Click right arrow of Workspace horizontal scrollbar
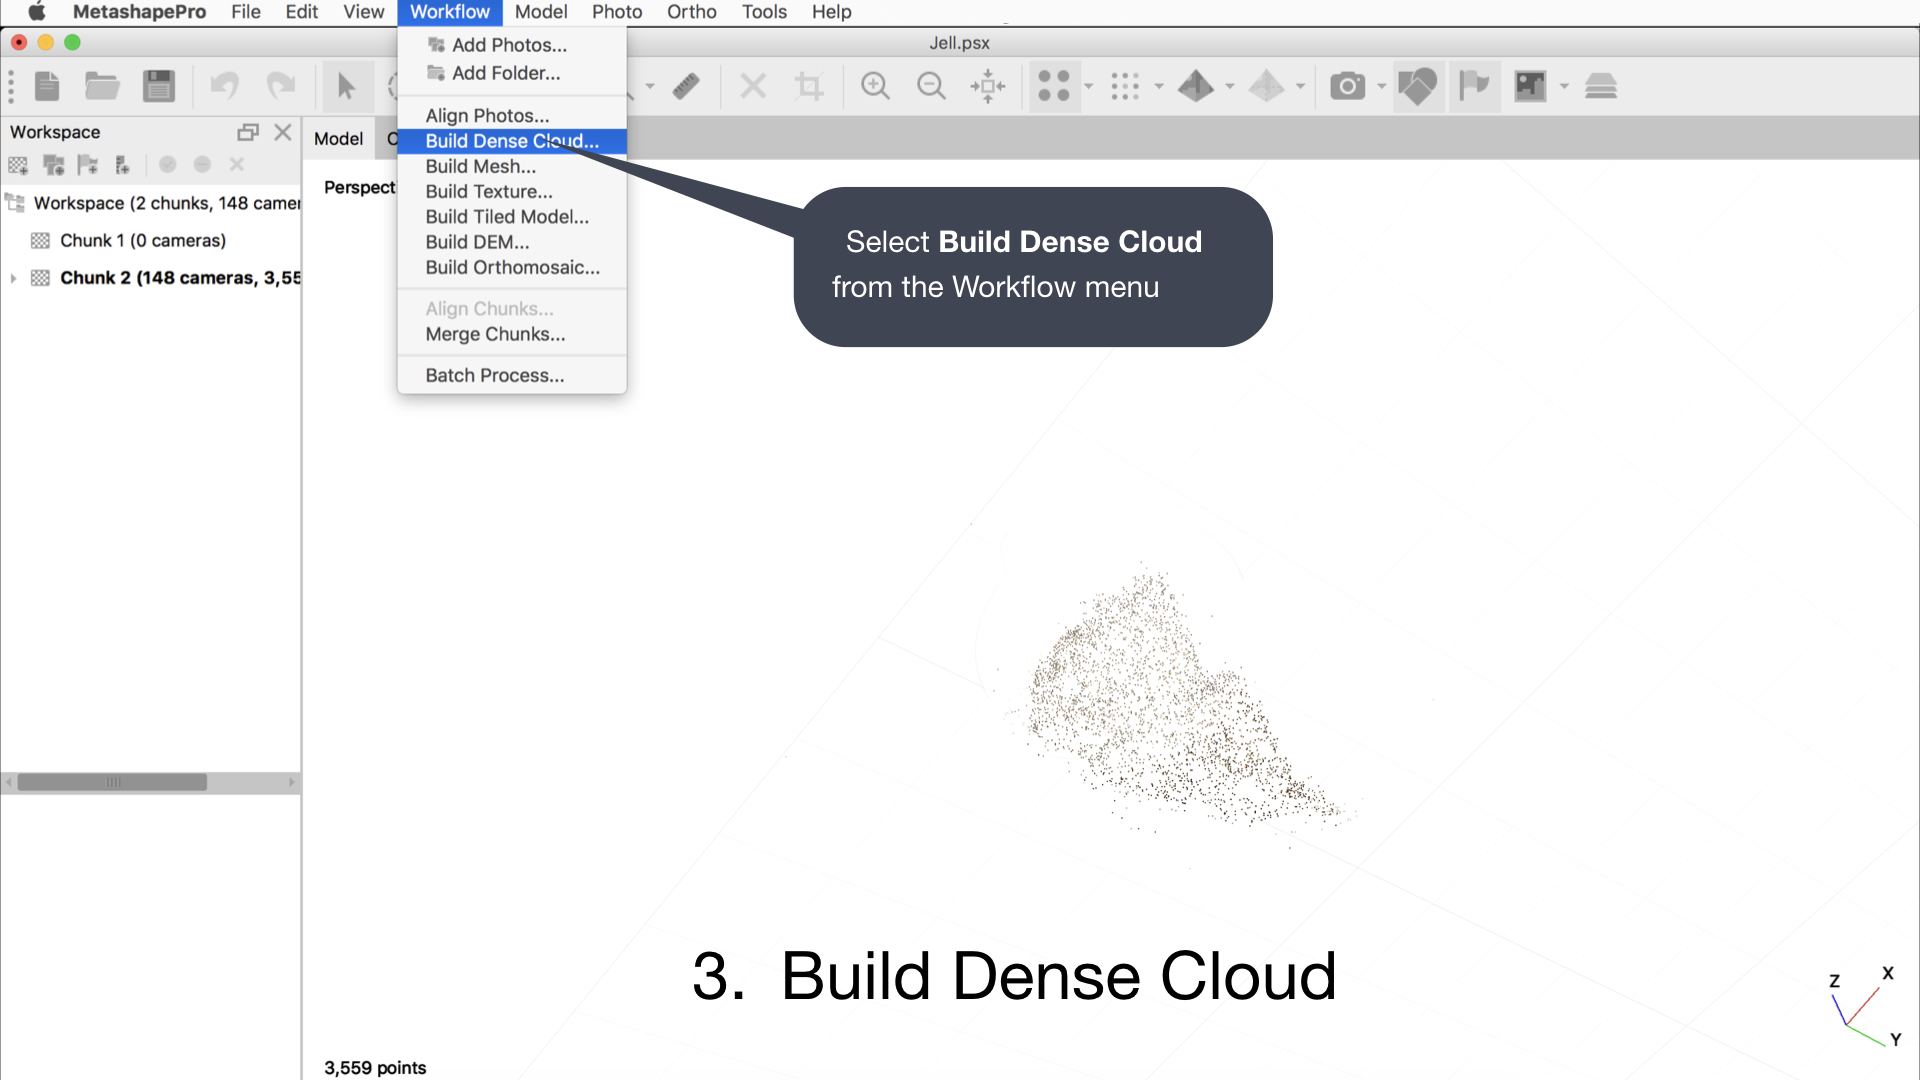1920x1080 pixels. pyautogui.click(x=292, y=782)
